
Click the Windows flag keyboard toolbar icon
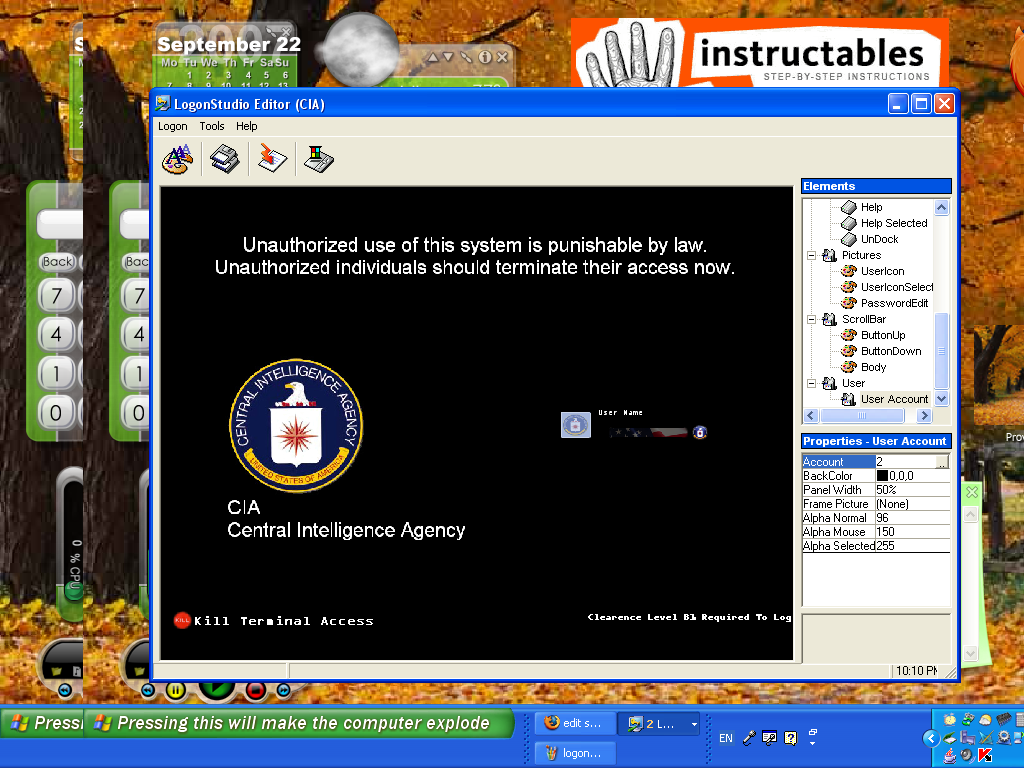[x=319, y=158]
